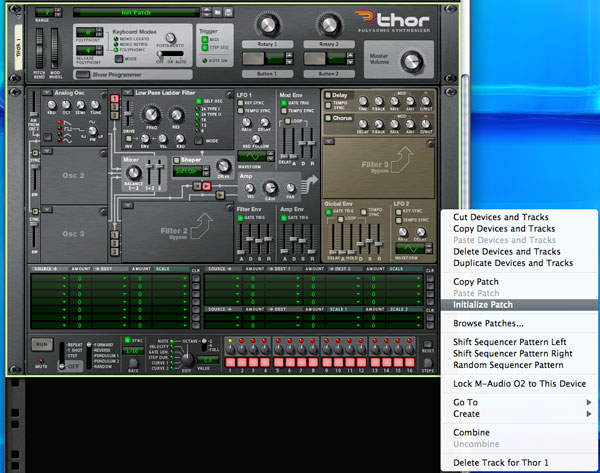Click the Button 2 pad
This screenshot has width=600, height=473.
click(x=315, y=59)
